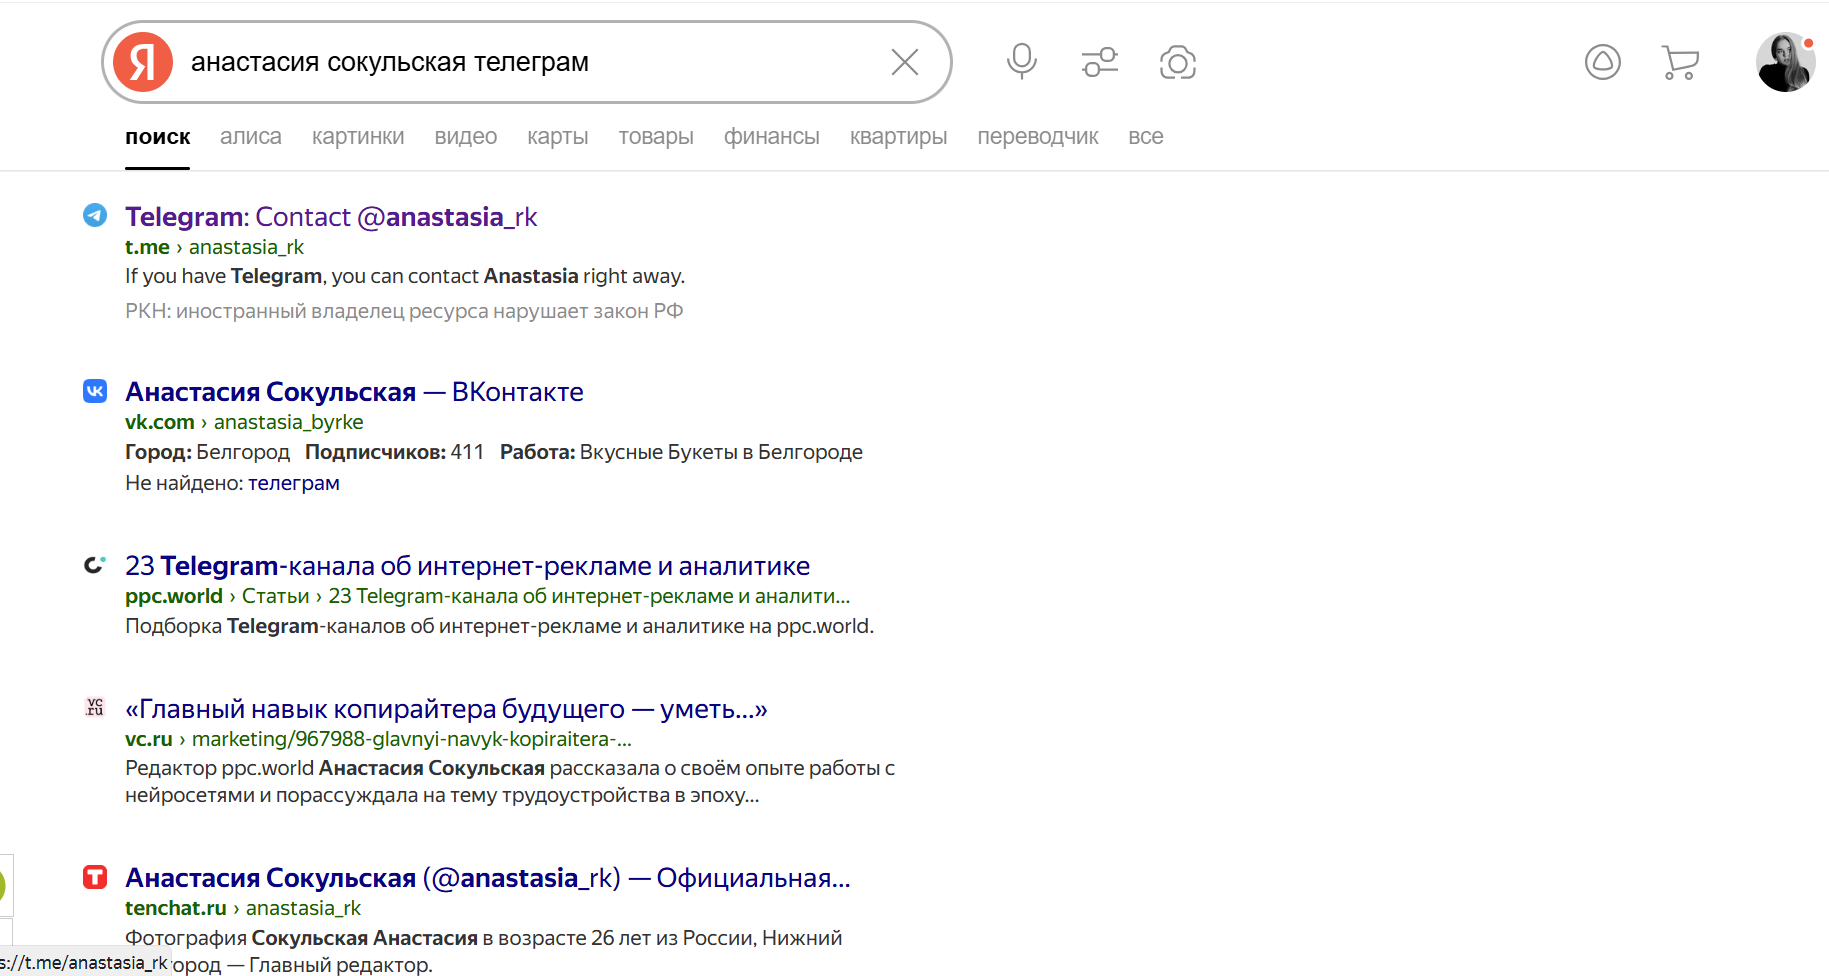The width and height of the screenshot is (1829, 976).
Task: Click the Telegram favicon beside first result
Action: click(x=95, y=215)
